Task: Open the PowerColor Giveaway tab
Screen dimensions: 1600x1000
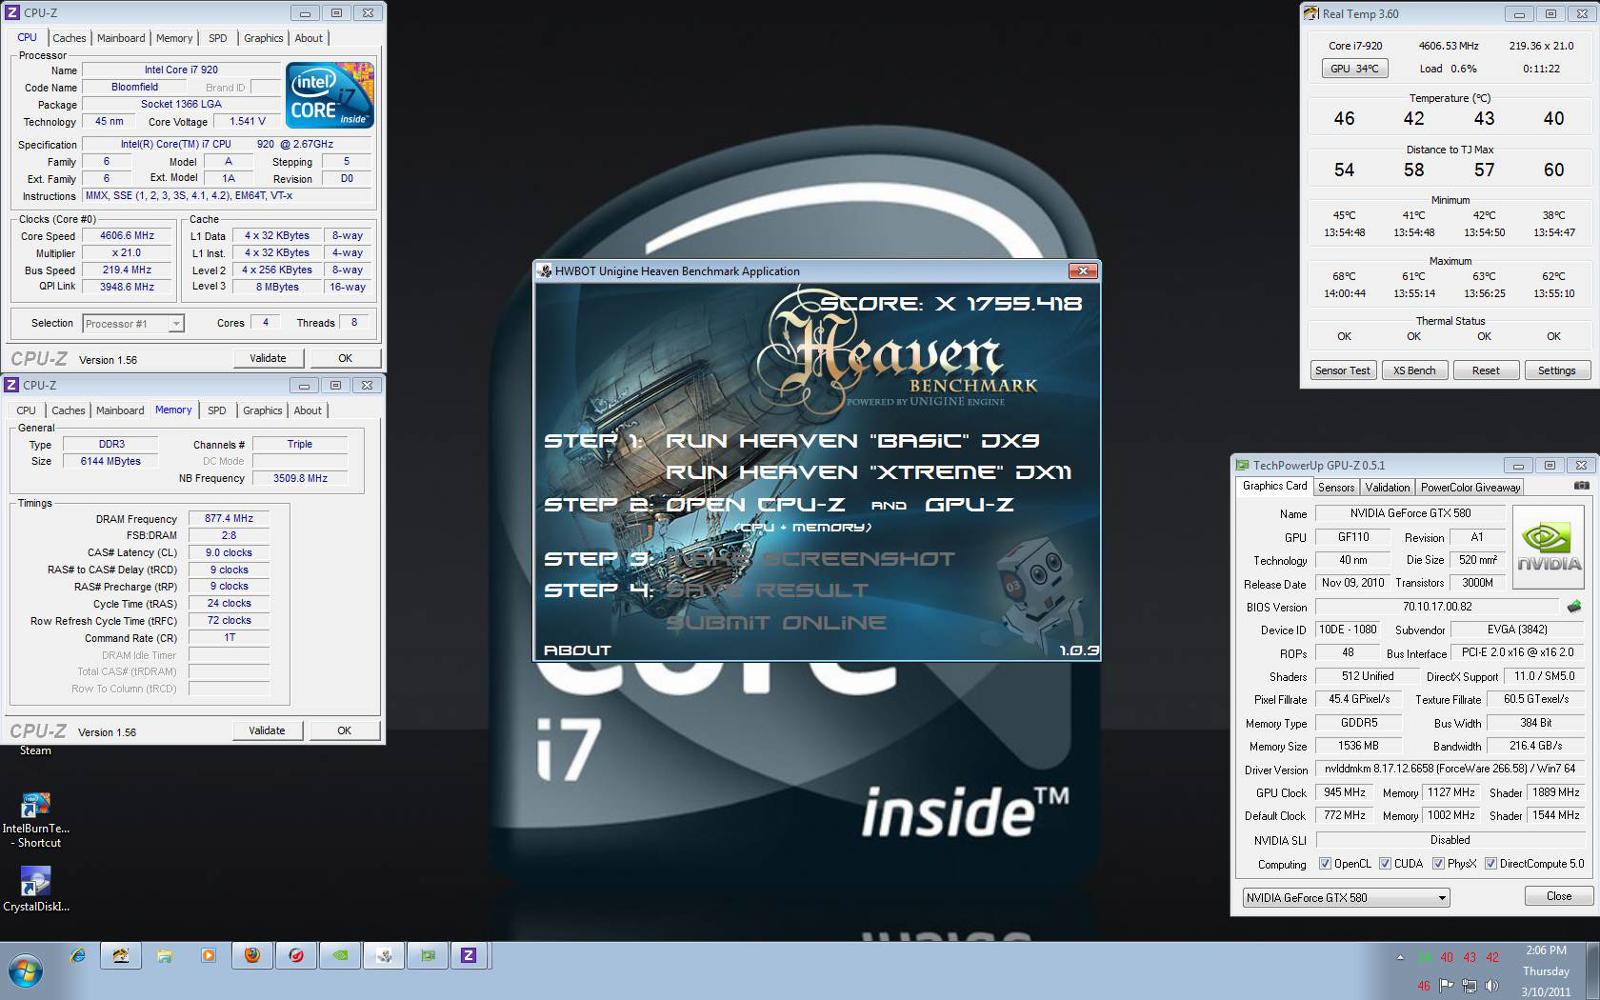Action: click(1470, 487)
